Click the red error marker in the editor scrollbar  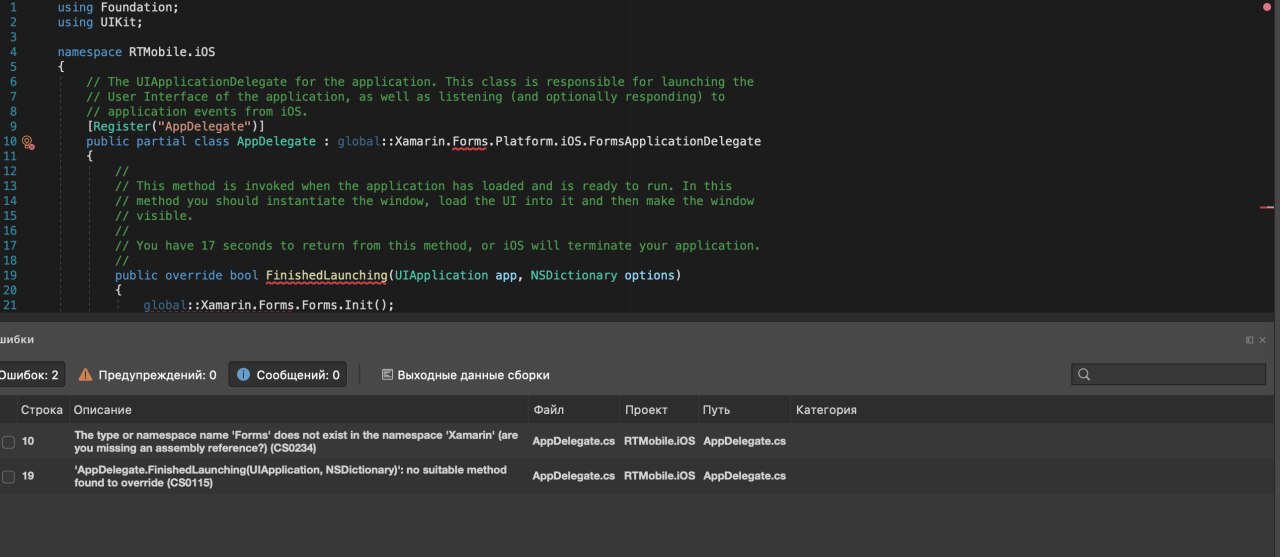[1267, 207]
